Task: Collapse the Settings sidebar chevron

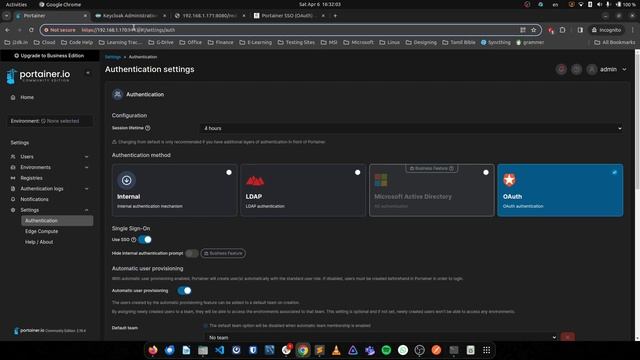Action: point(87,210)
